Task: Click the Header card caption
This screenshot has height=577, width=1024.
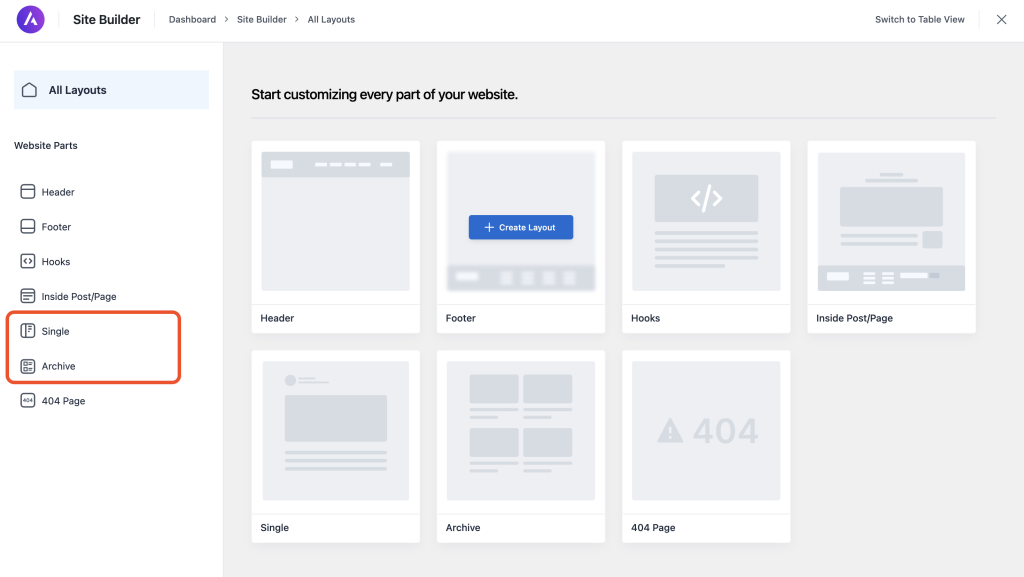Action: pyautogui.click(x=277, y=318)
